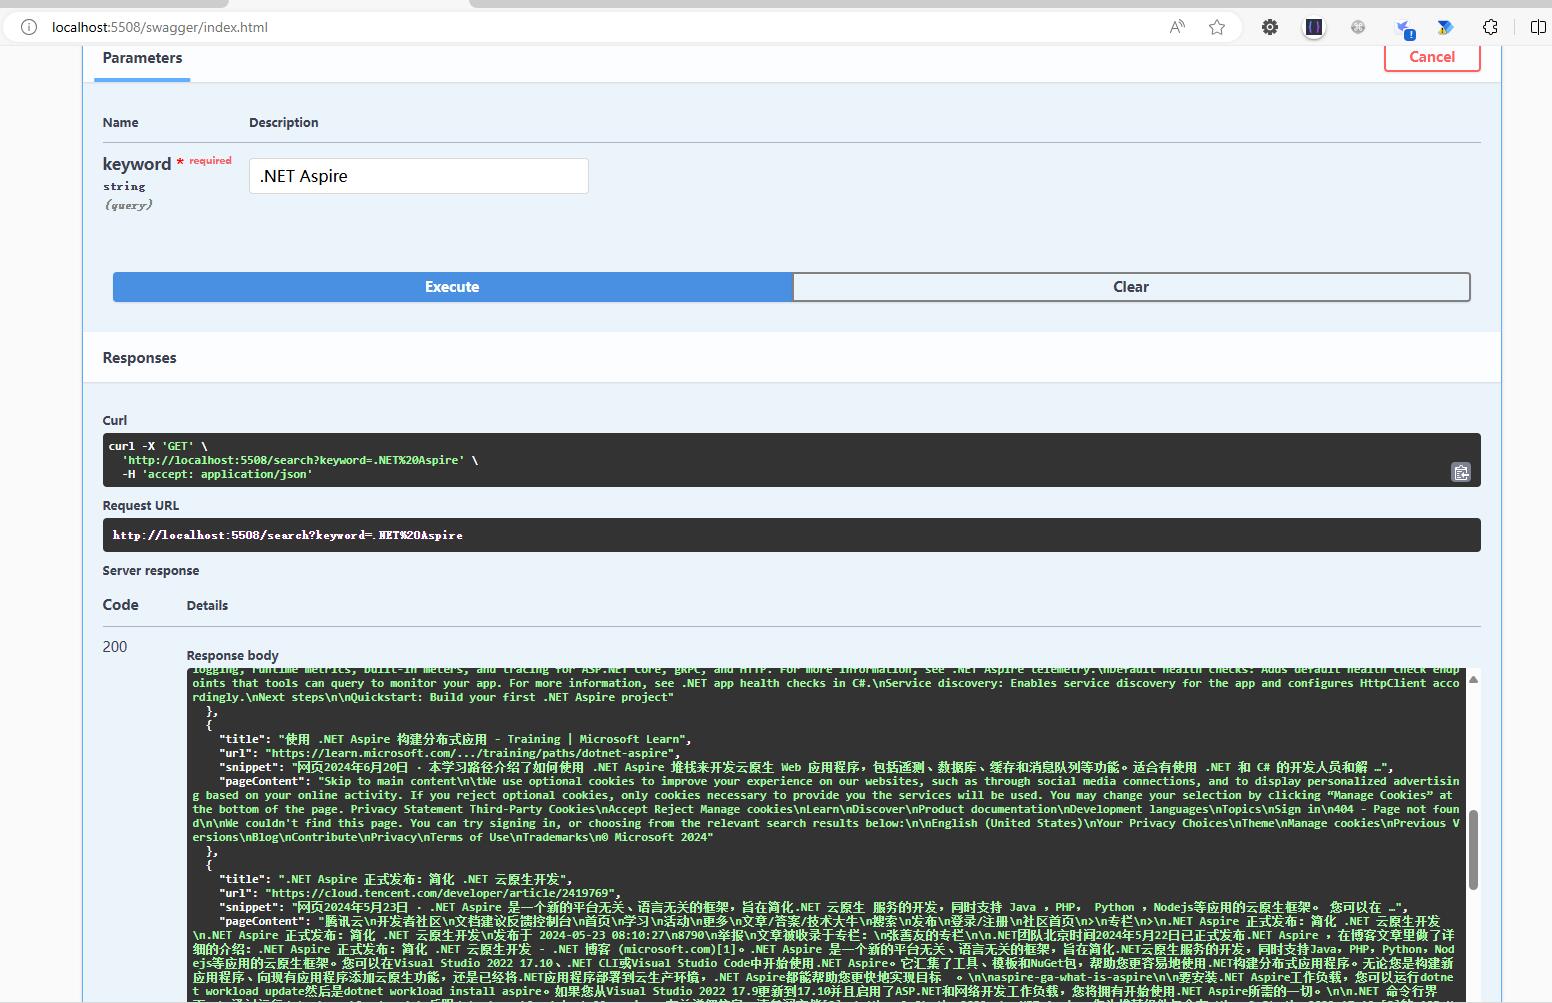
Task: Click the 'Name' column header
Action: pos(121,123)
